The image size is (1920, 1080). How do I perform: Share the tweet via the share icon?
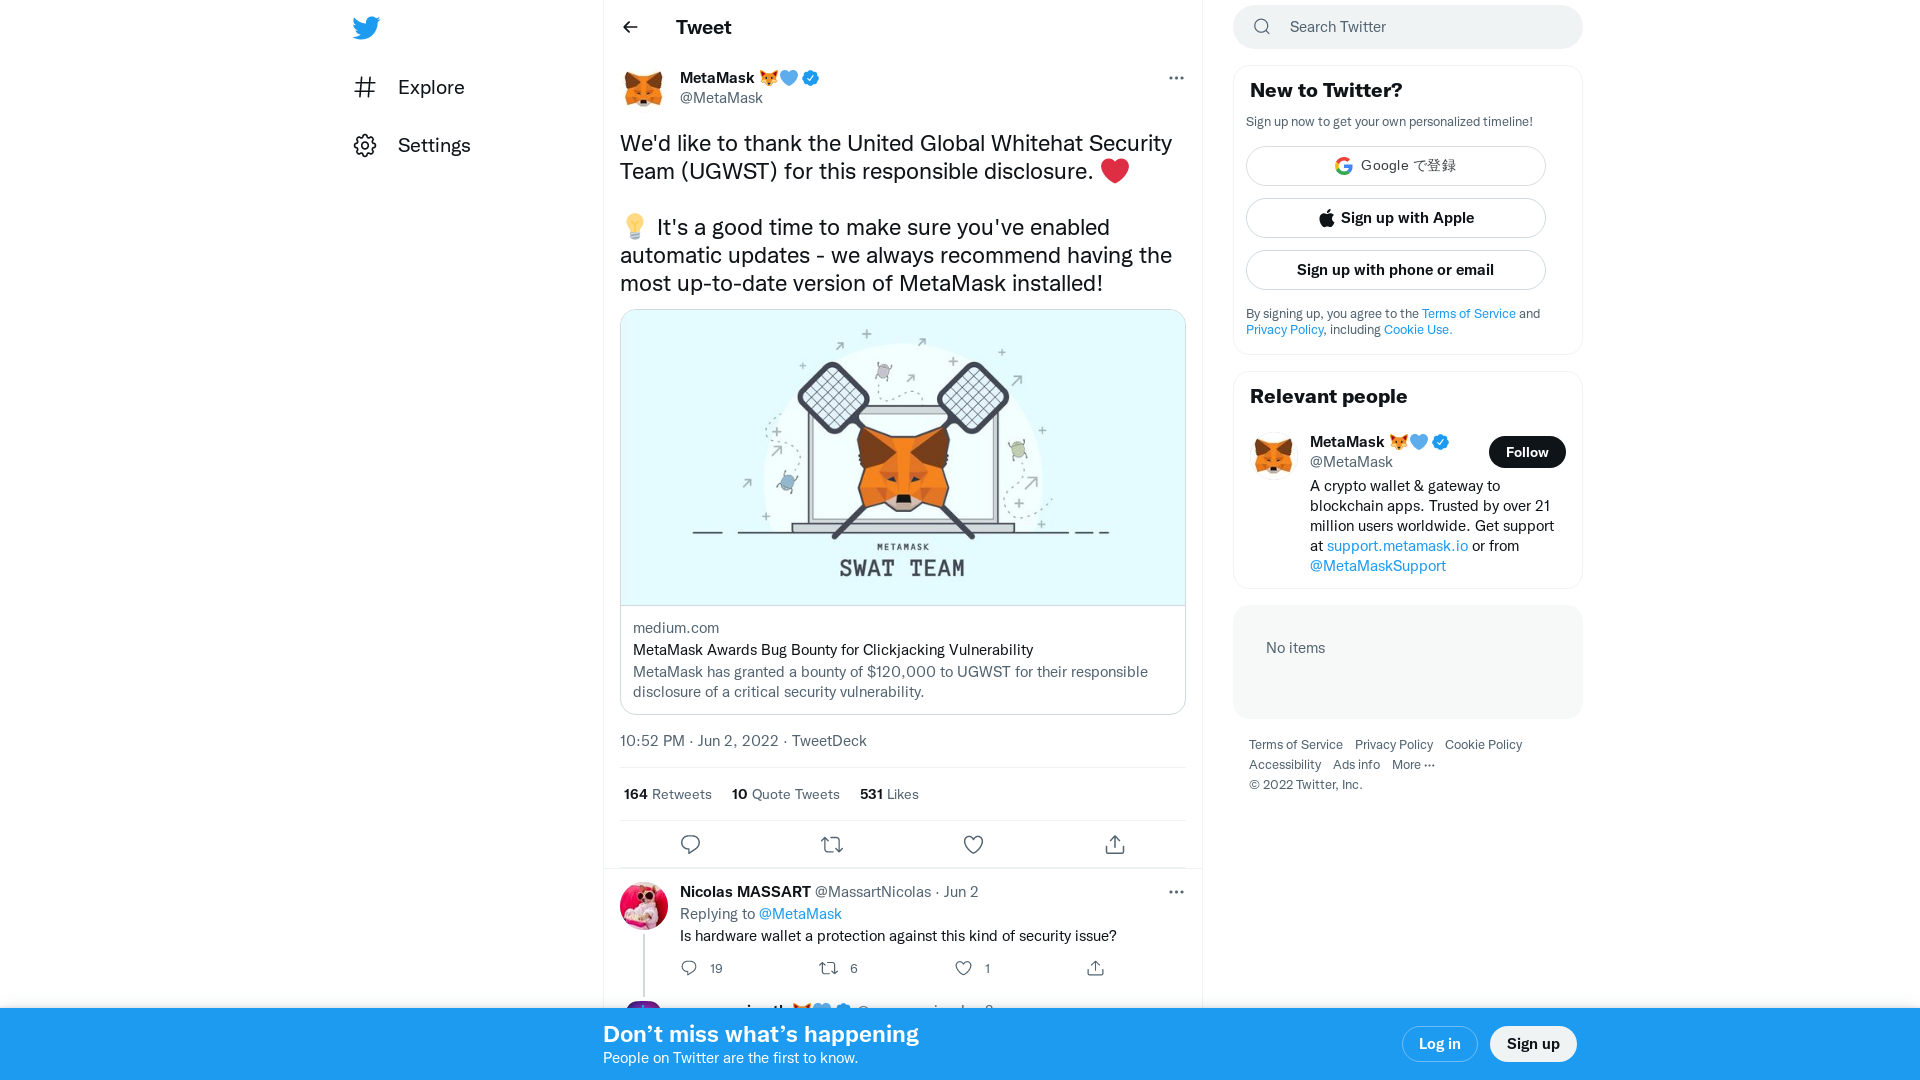coord(1114,844)
